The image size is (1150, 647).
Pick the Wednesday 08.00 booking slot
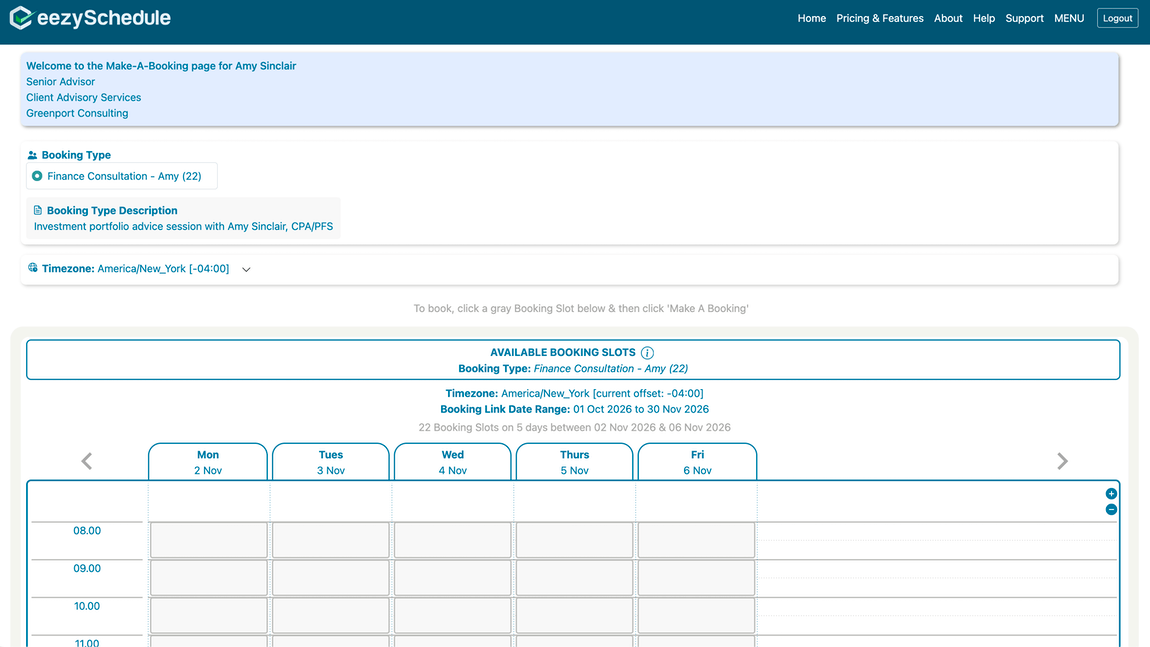coord(453,540)
